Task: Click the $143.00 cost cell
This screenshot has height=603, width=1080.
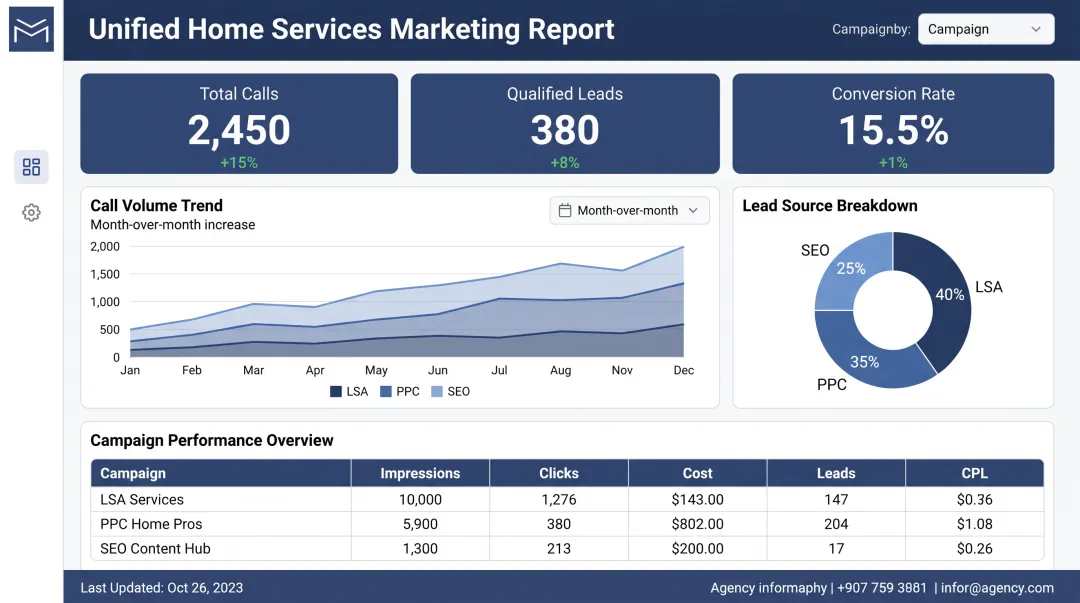Action: (x=698, y=500)
